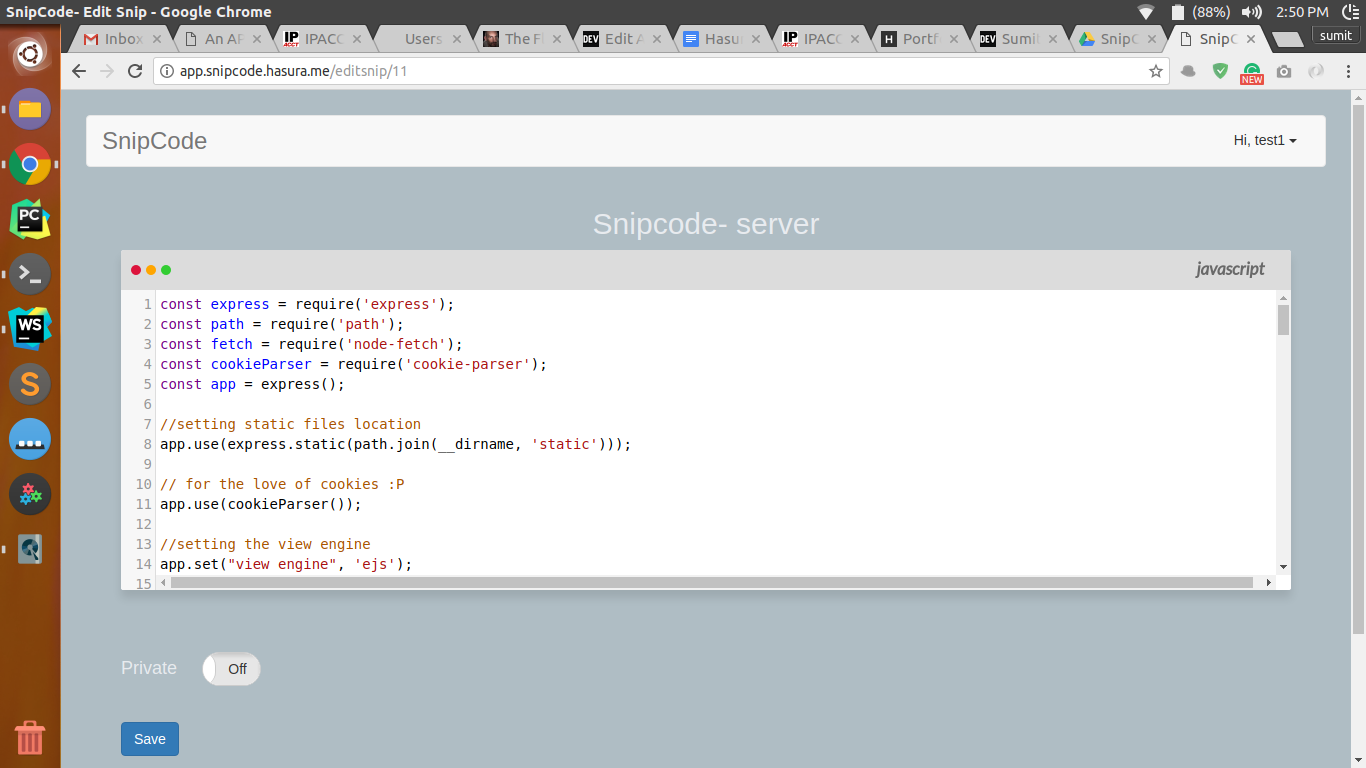Open a new browser tab
Image resolution: width=1366 pixels, height=768 pixels.
pyautogui.click(x=1287, y=39)
